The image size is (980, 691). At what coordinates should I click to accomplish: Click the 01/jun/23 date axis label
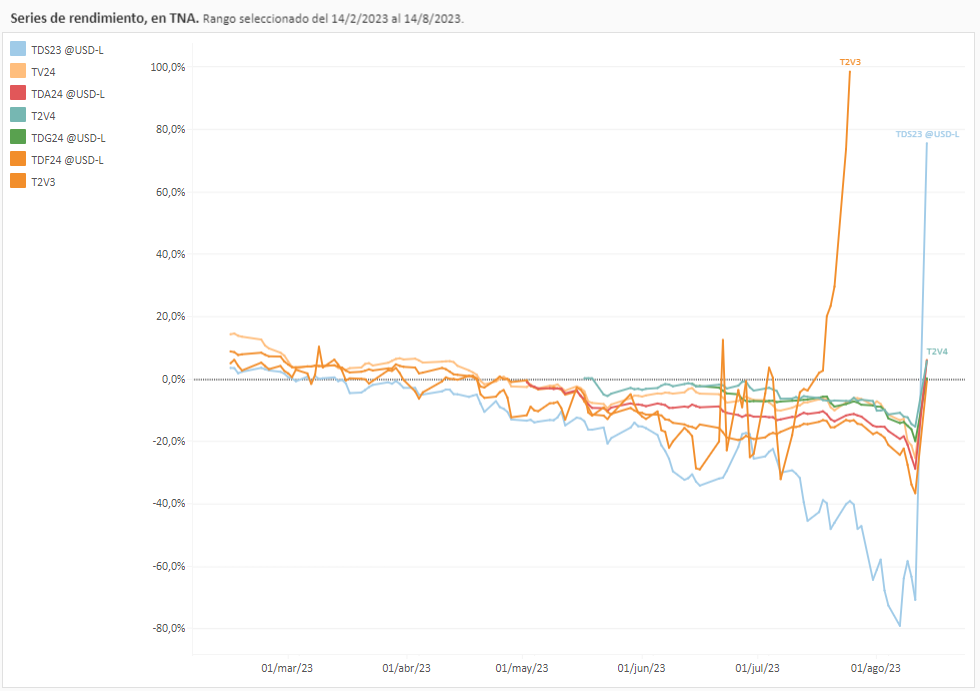pyautogui.click(x=641, y=668)
